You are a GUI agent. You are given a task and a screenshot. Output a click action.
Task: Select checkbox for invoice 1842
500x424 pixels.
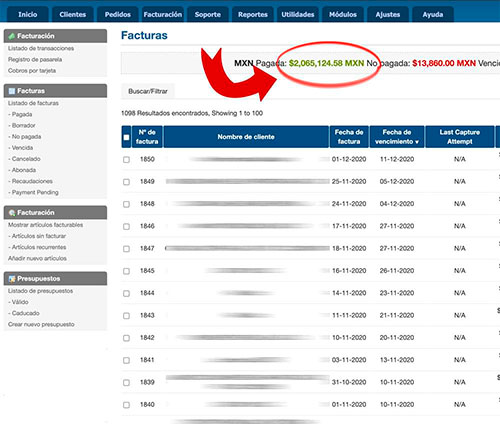[126, 338]
